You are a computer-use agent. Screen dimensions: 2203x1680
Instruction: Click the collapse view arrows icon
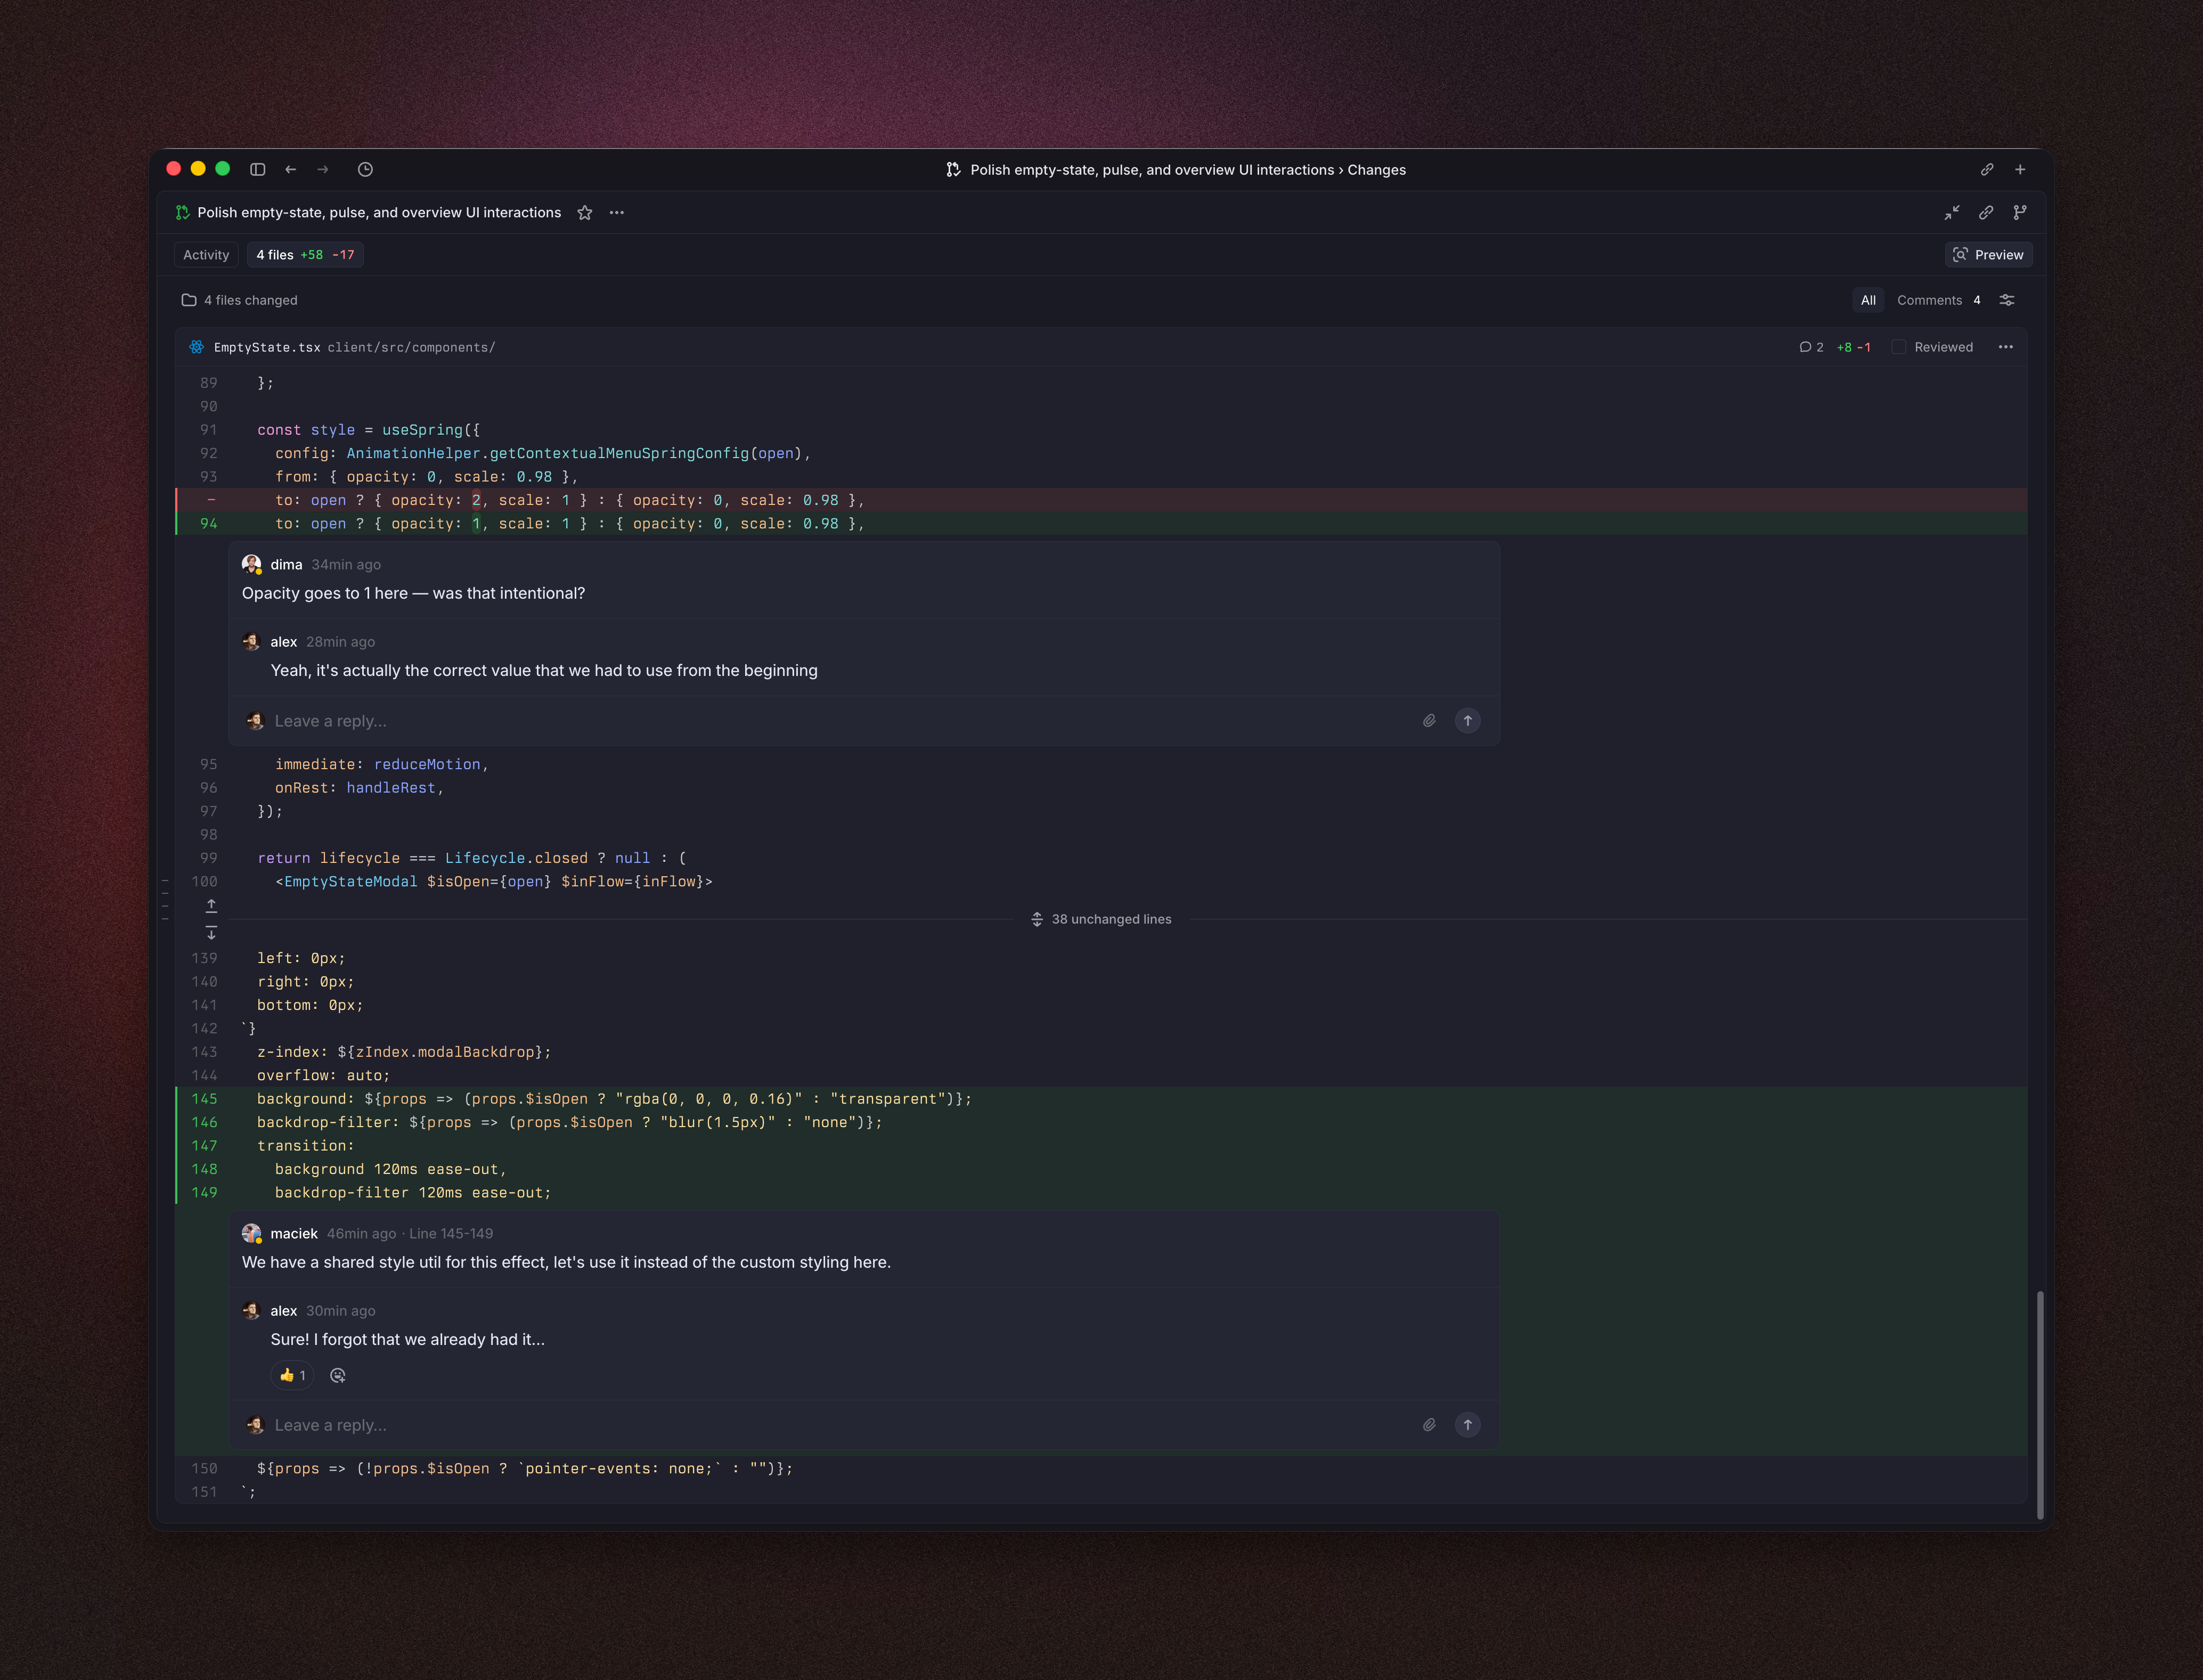pos(1951,212)
